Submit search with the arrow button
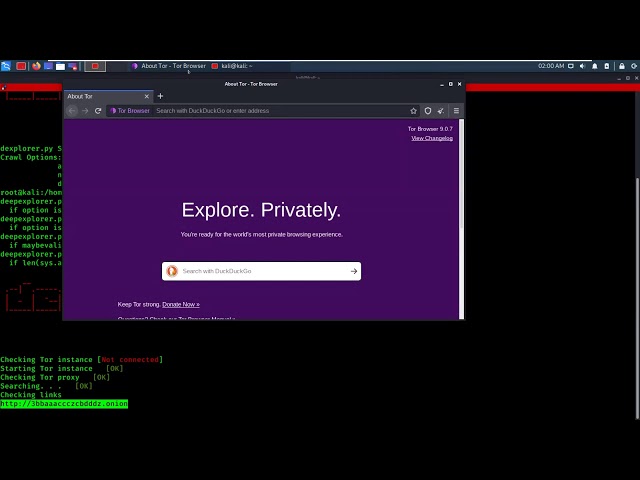This screenshot has height=480, width=640. [x=353, y=271]
